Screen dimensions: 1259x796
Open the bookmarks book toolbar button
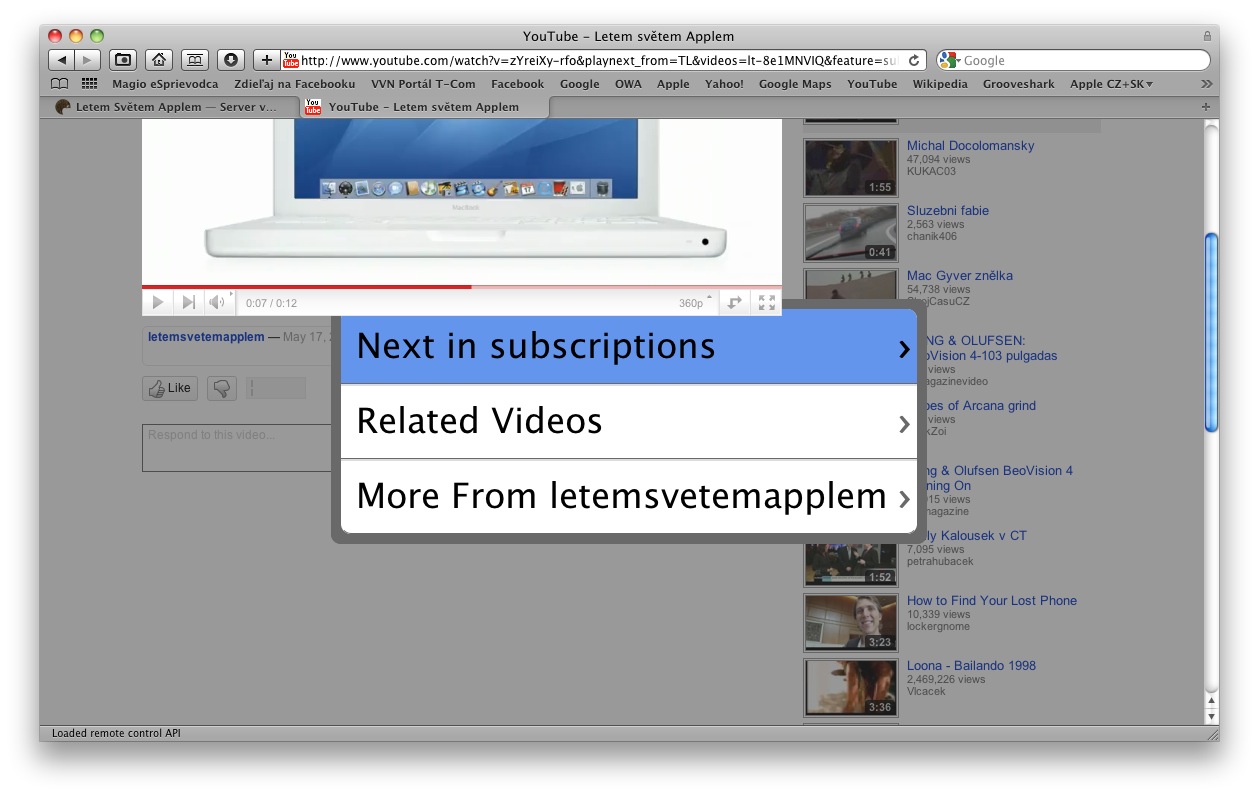click(194, 60)
